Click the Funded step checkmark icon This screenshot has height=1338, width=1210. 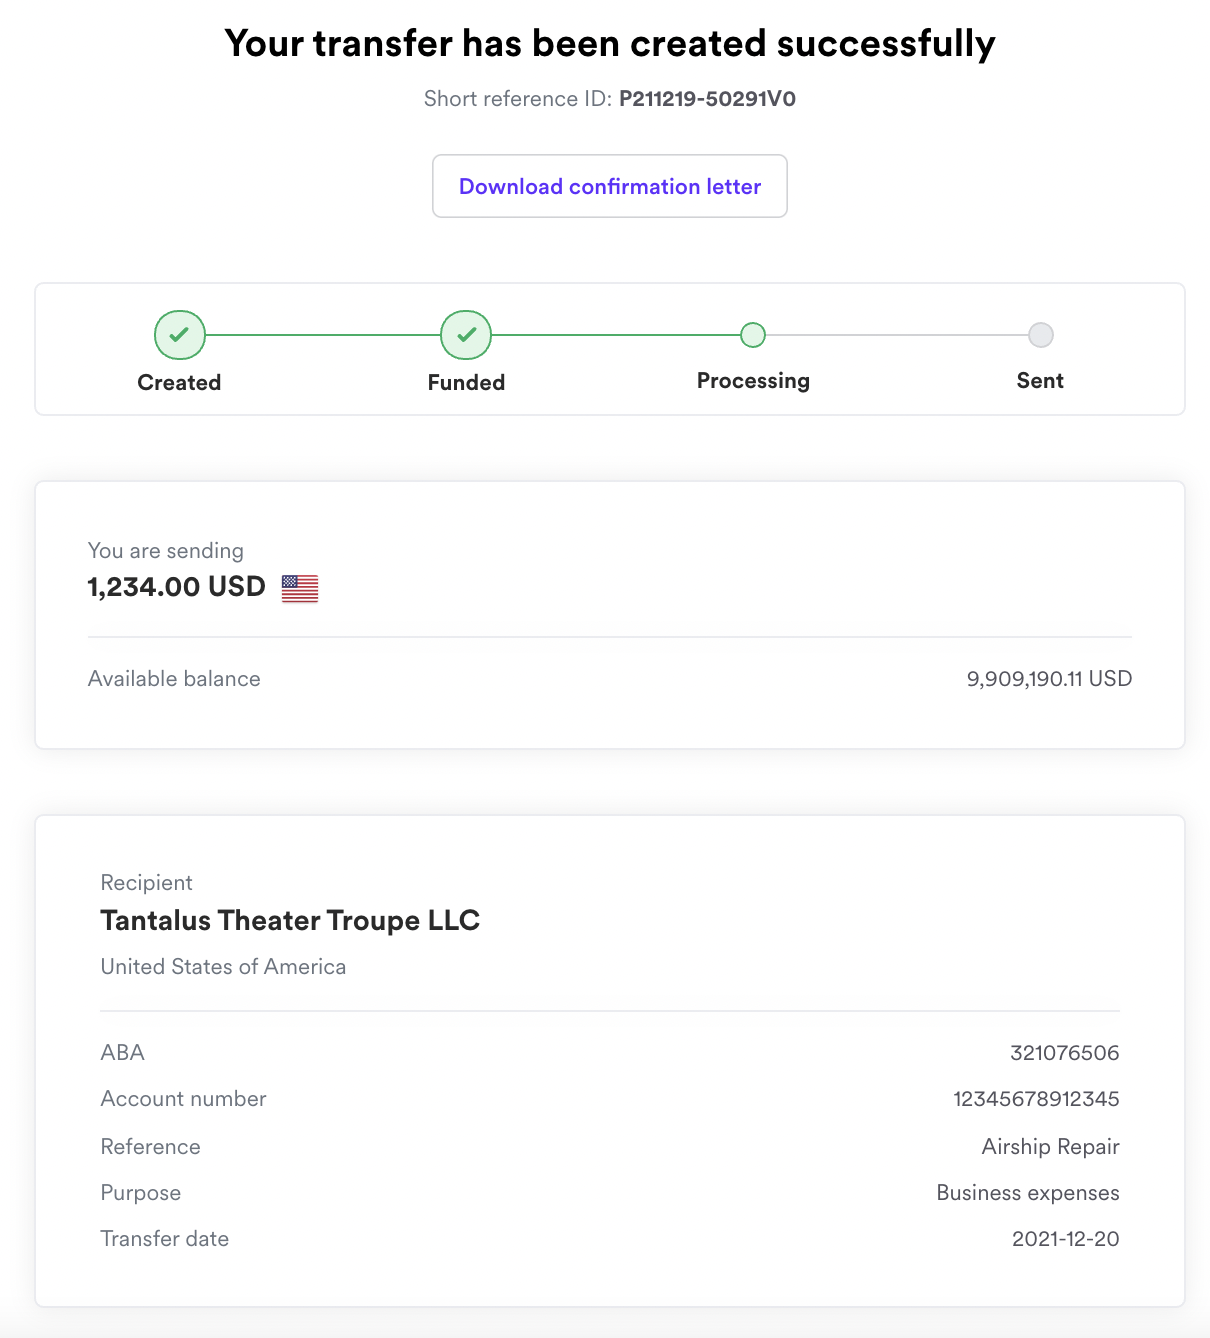(x=466, y=335)
